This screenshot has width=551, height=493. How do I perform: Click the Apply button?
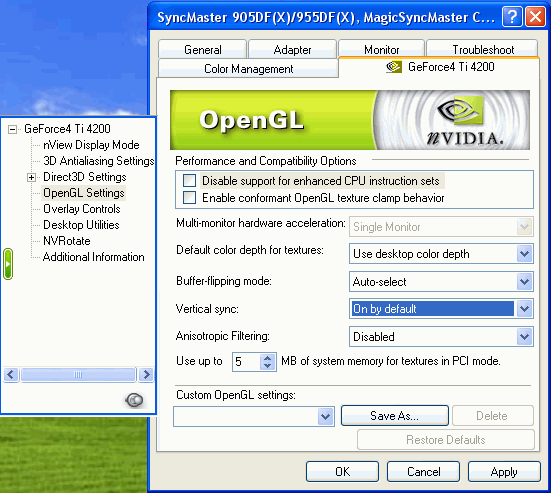click(504, 472)
